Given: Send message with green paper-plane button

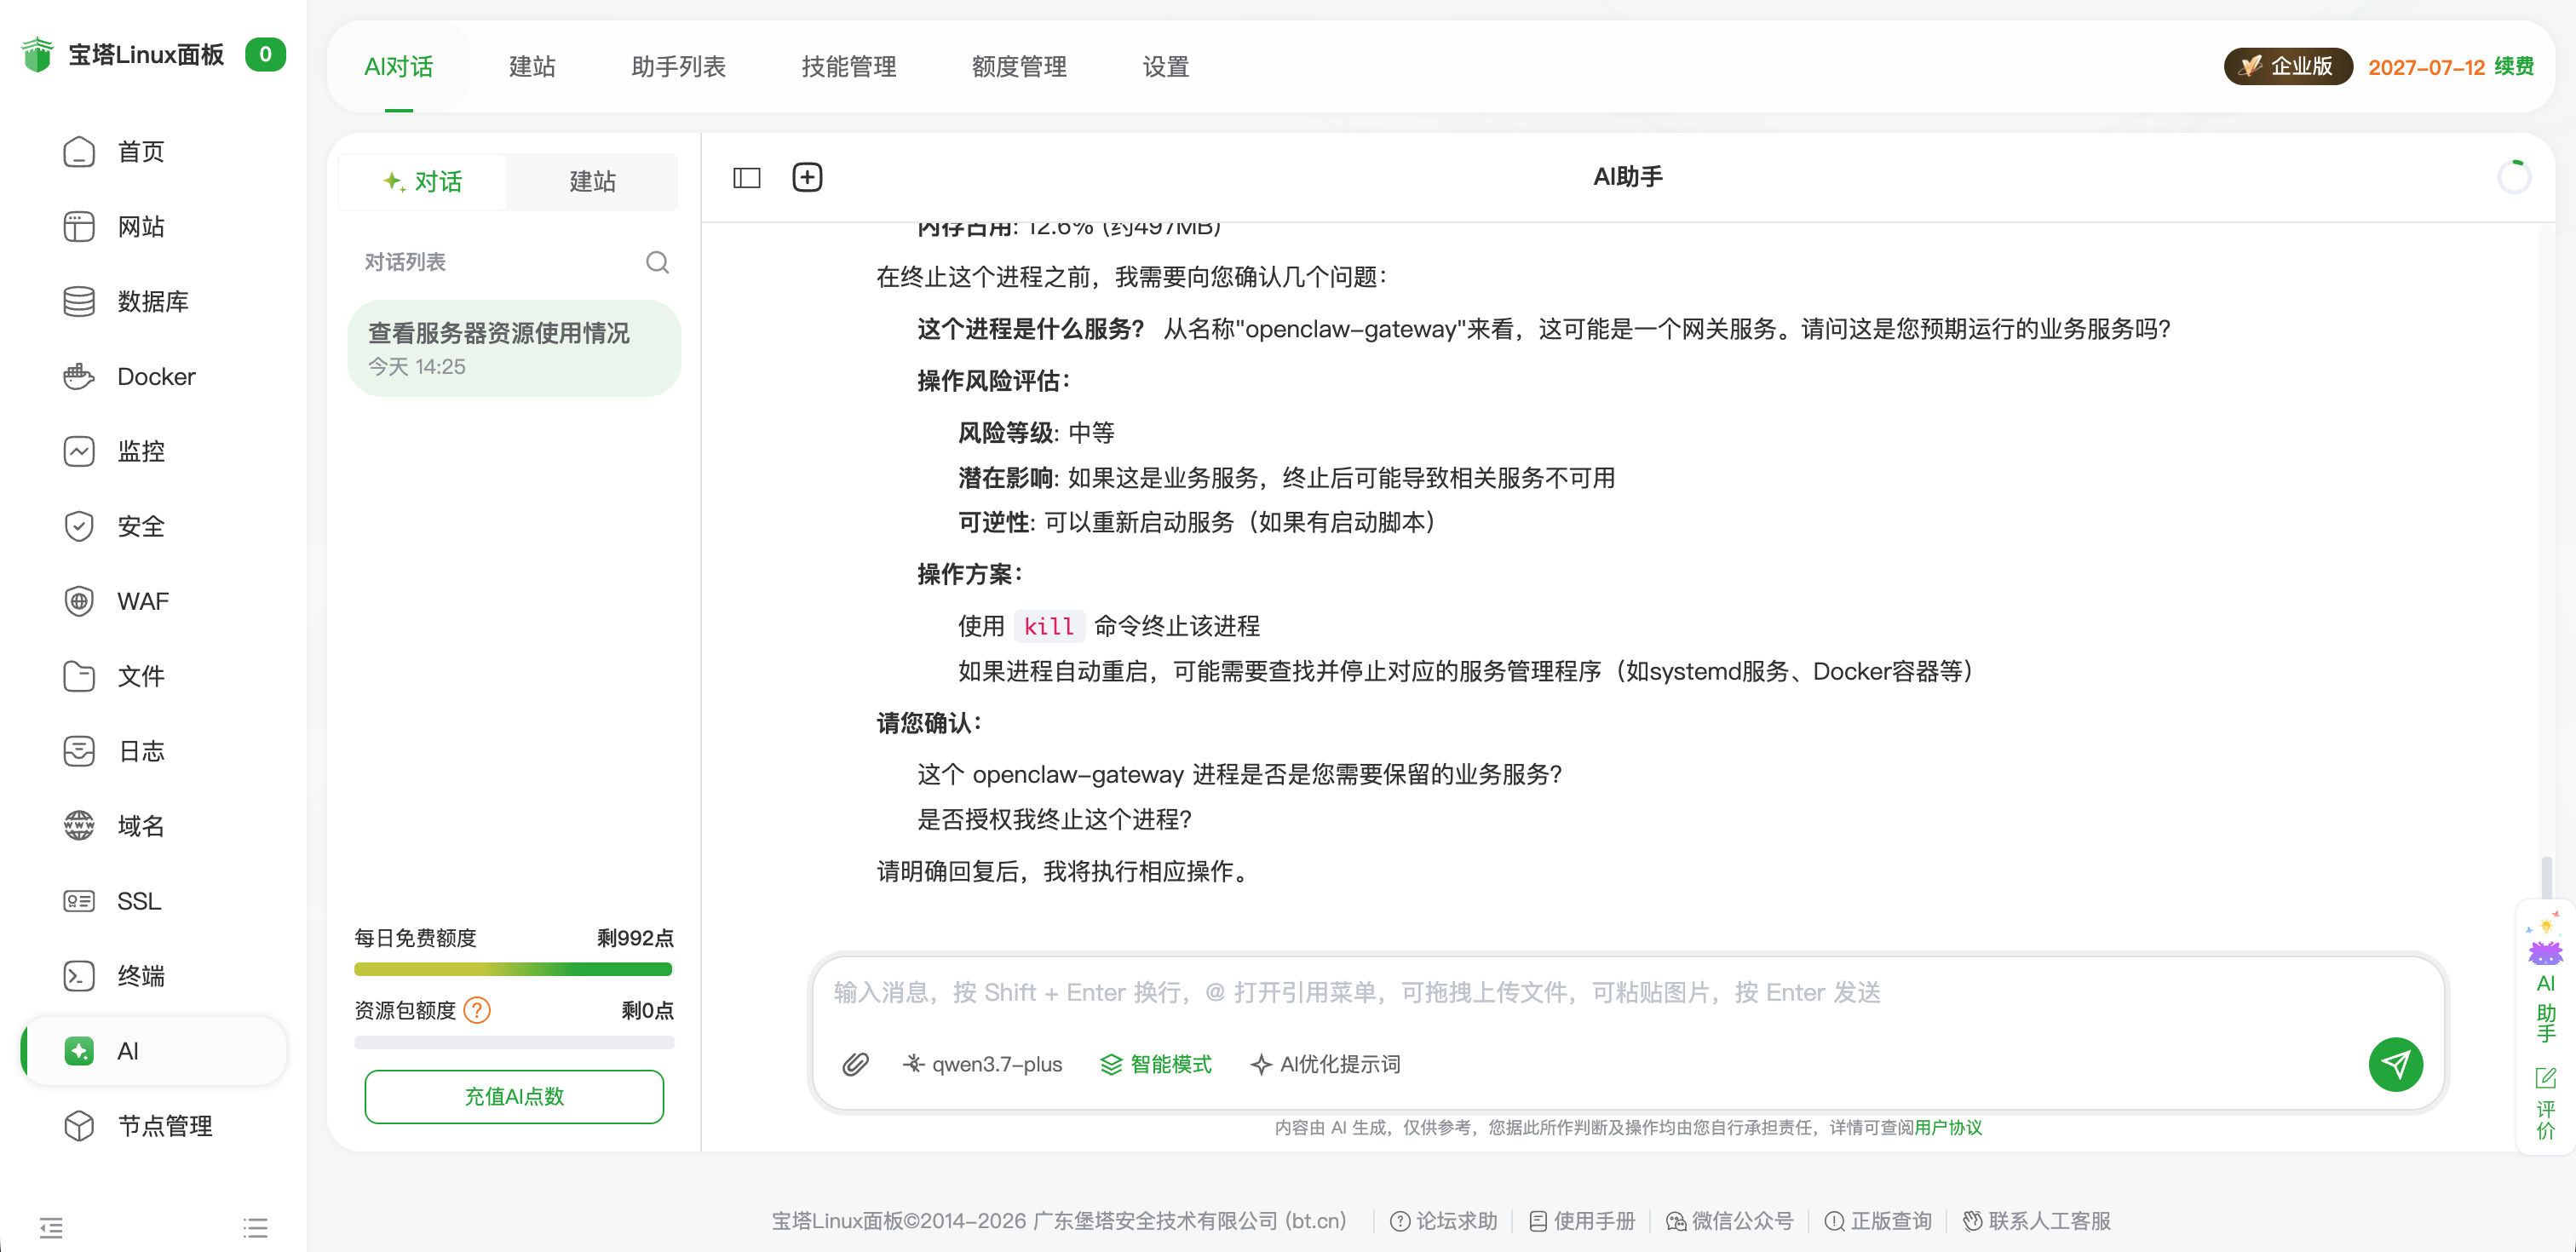Looking at the screenshot, I should pyautogui.click(x=2395, y=1064).
